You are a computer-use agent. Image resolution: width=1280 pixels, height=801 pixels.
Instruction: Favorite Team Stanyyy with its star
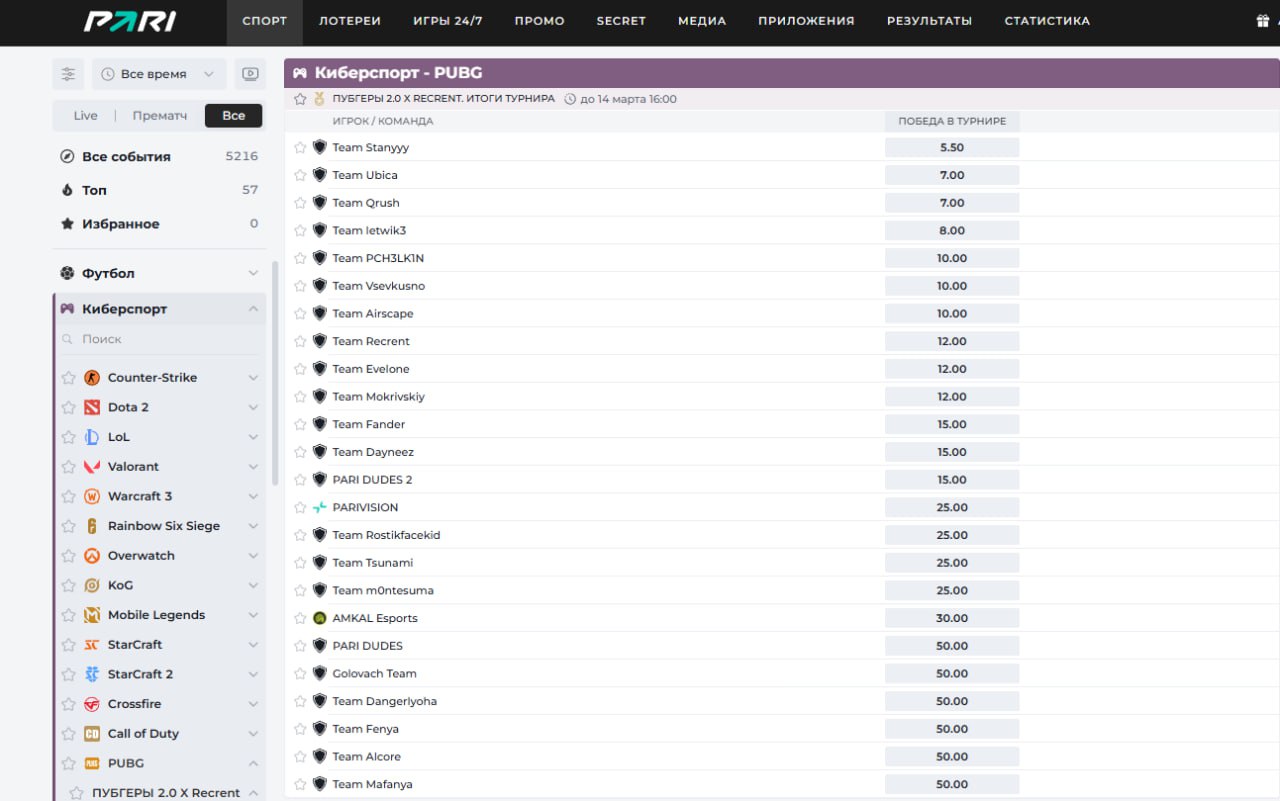click(x=300, y=147)
